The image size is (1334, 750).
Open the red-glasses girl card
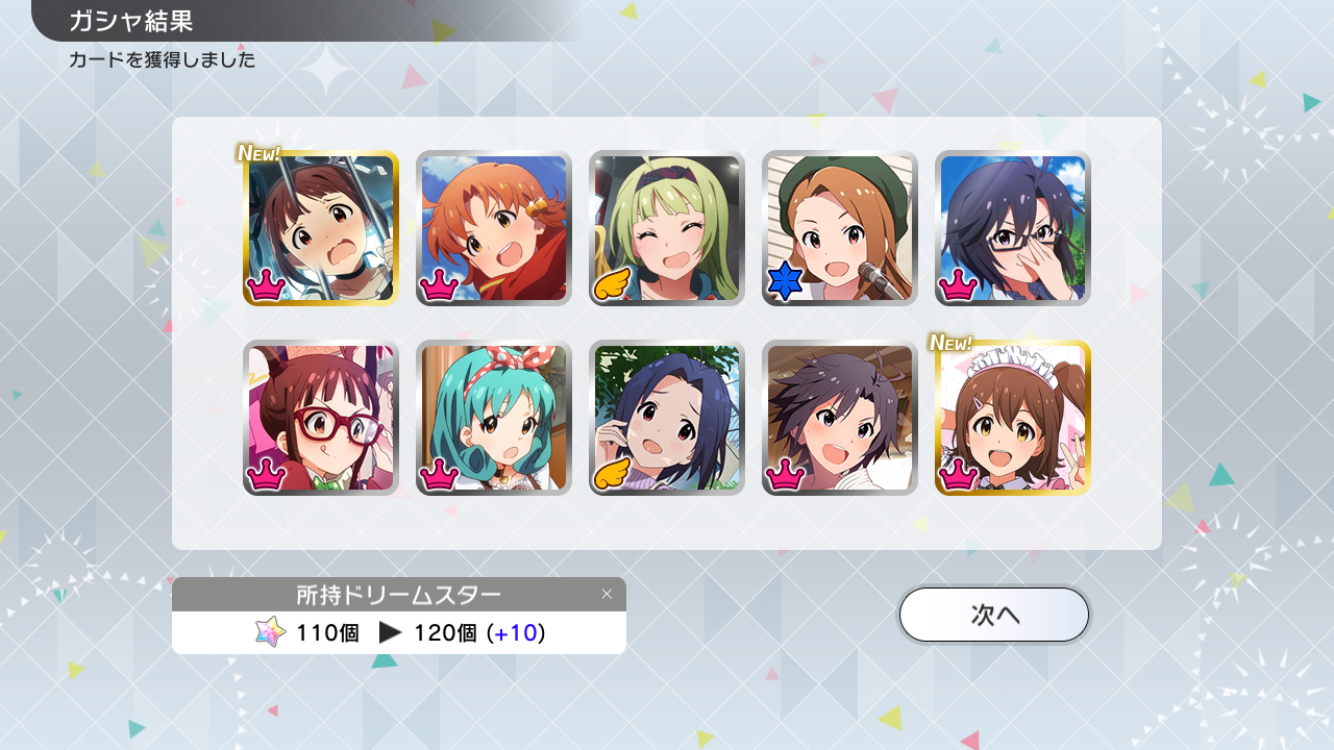coord(320,418)
